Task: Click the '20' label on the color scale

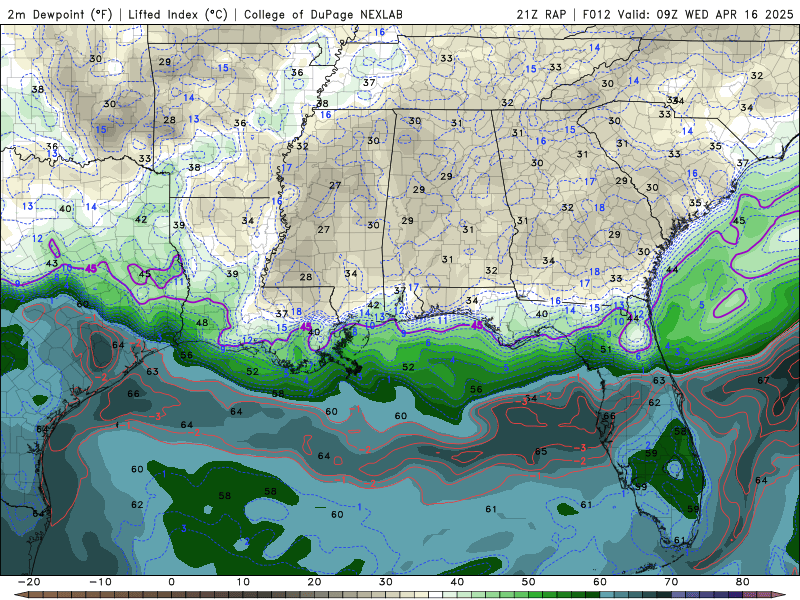Action: [314, 582]
